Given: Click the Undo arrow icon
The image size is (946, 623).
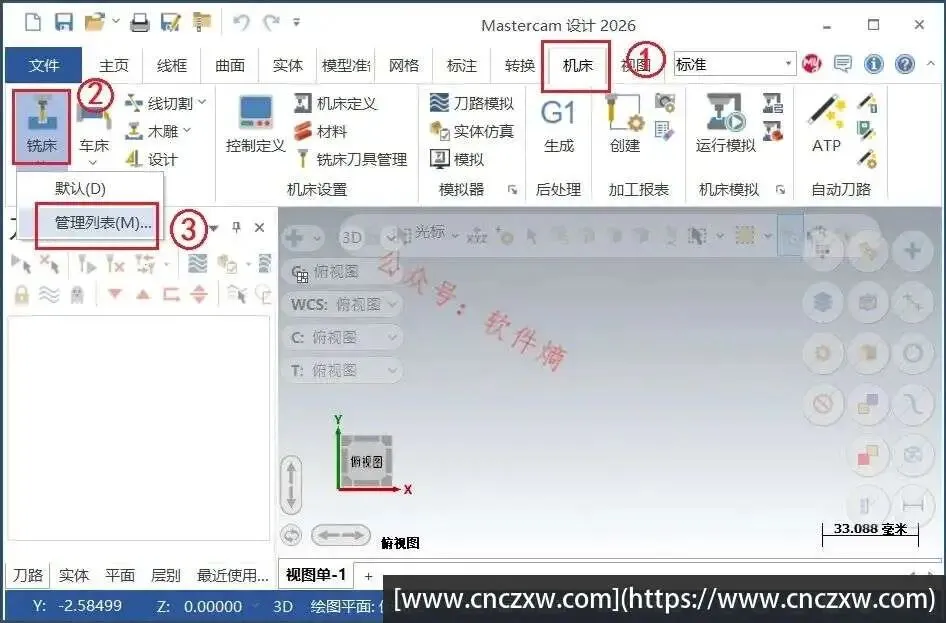Looking at the screenshot, I should 241,23.
